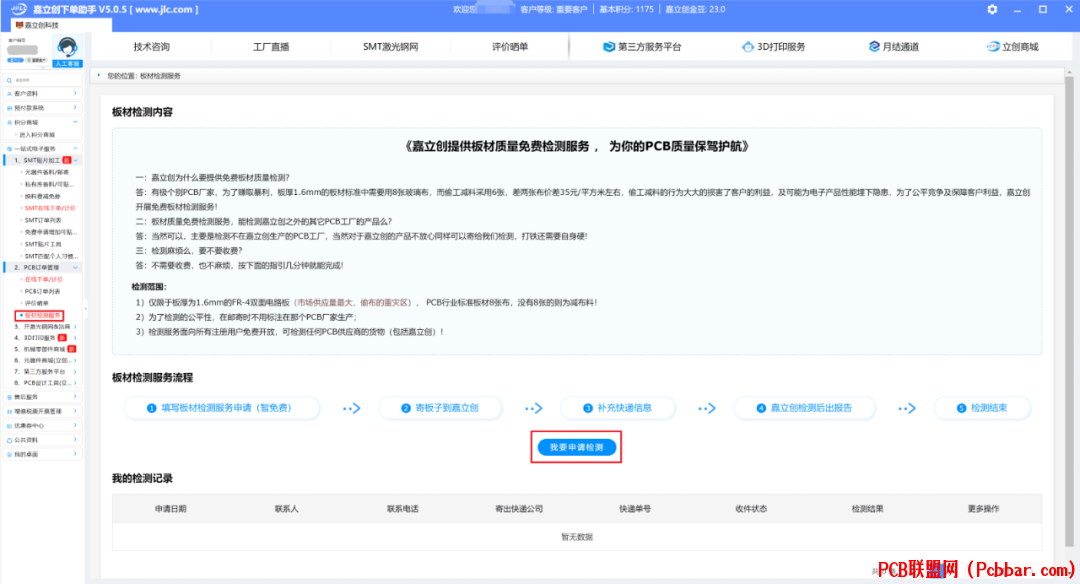
Task: Click the 申请日期 column header
Action: [x=171, y=509]
